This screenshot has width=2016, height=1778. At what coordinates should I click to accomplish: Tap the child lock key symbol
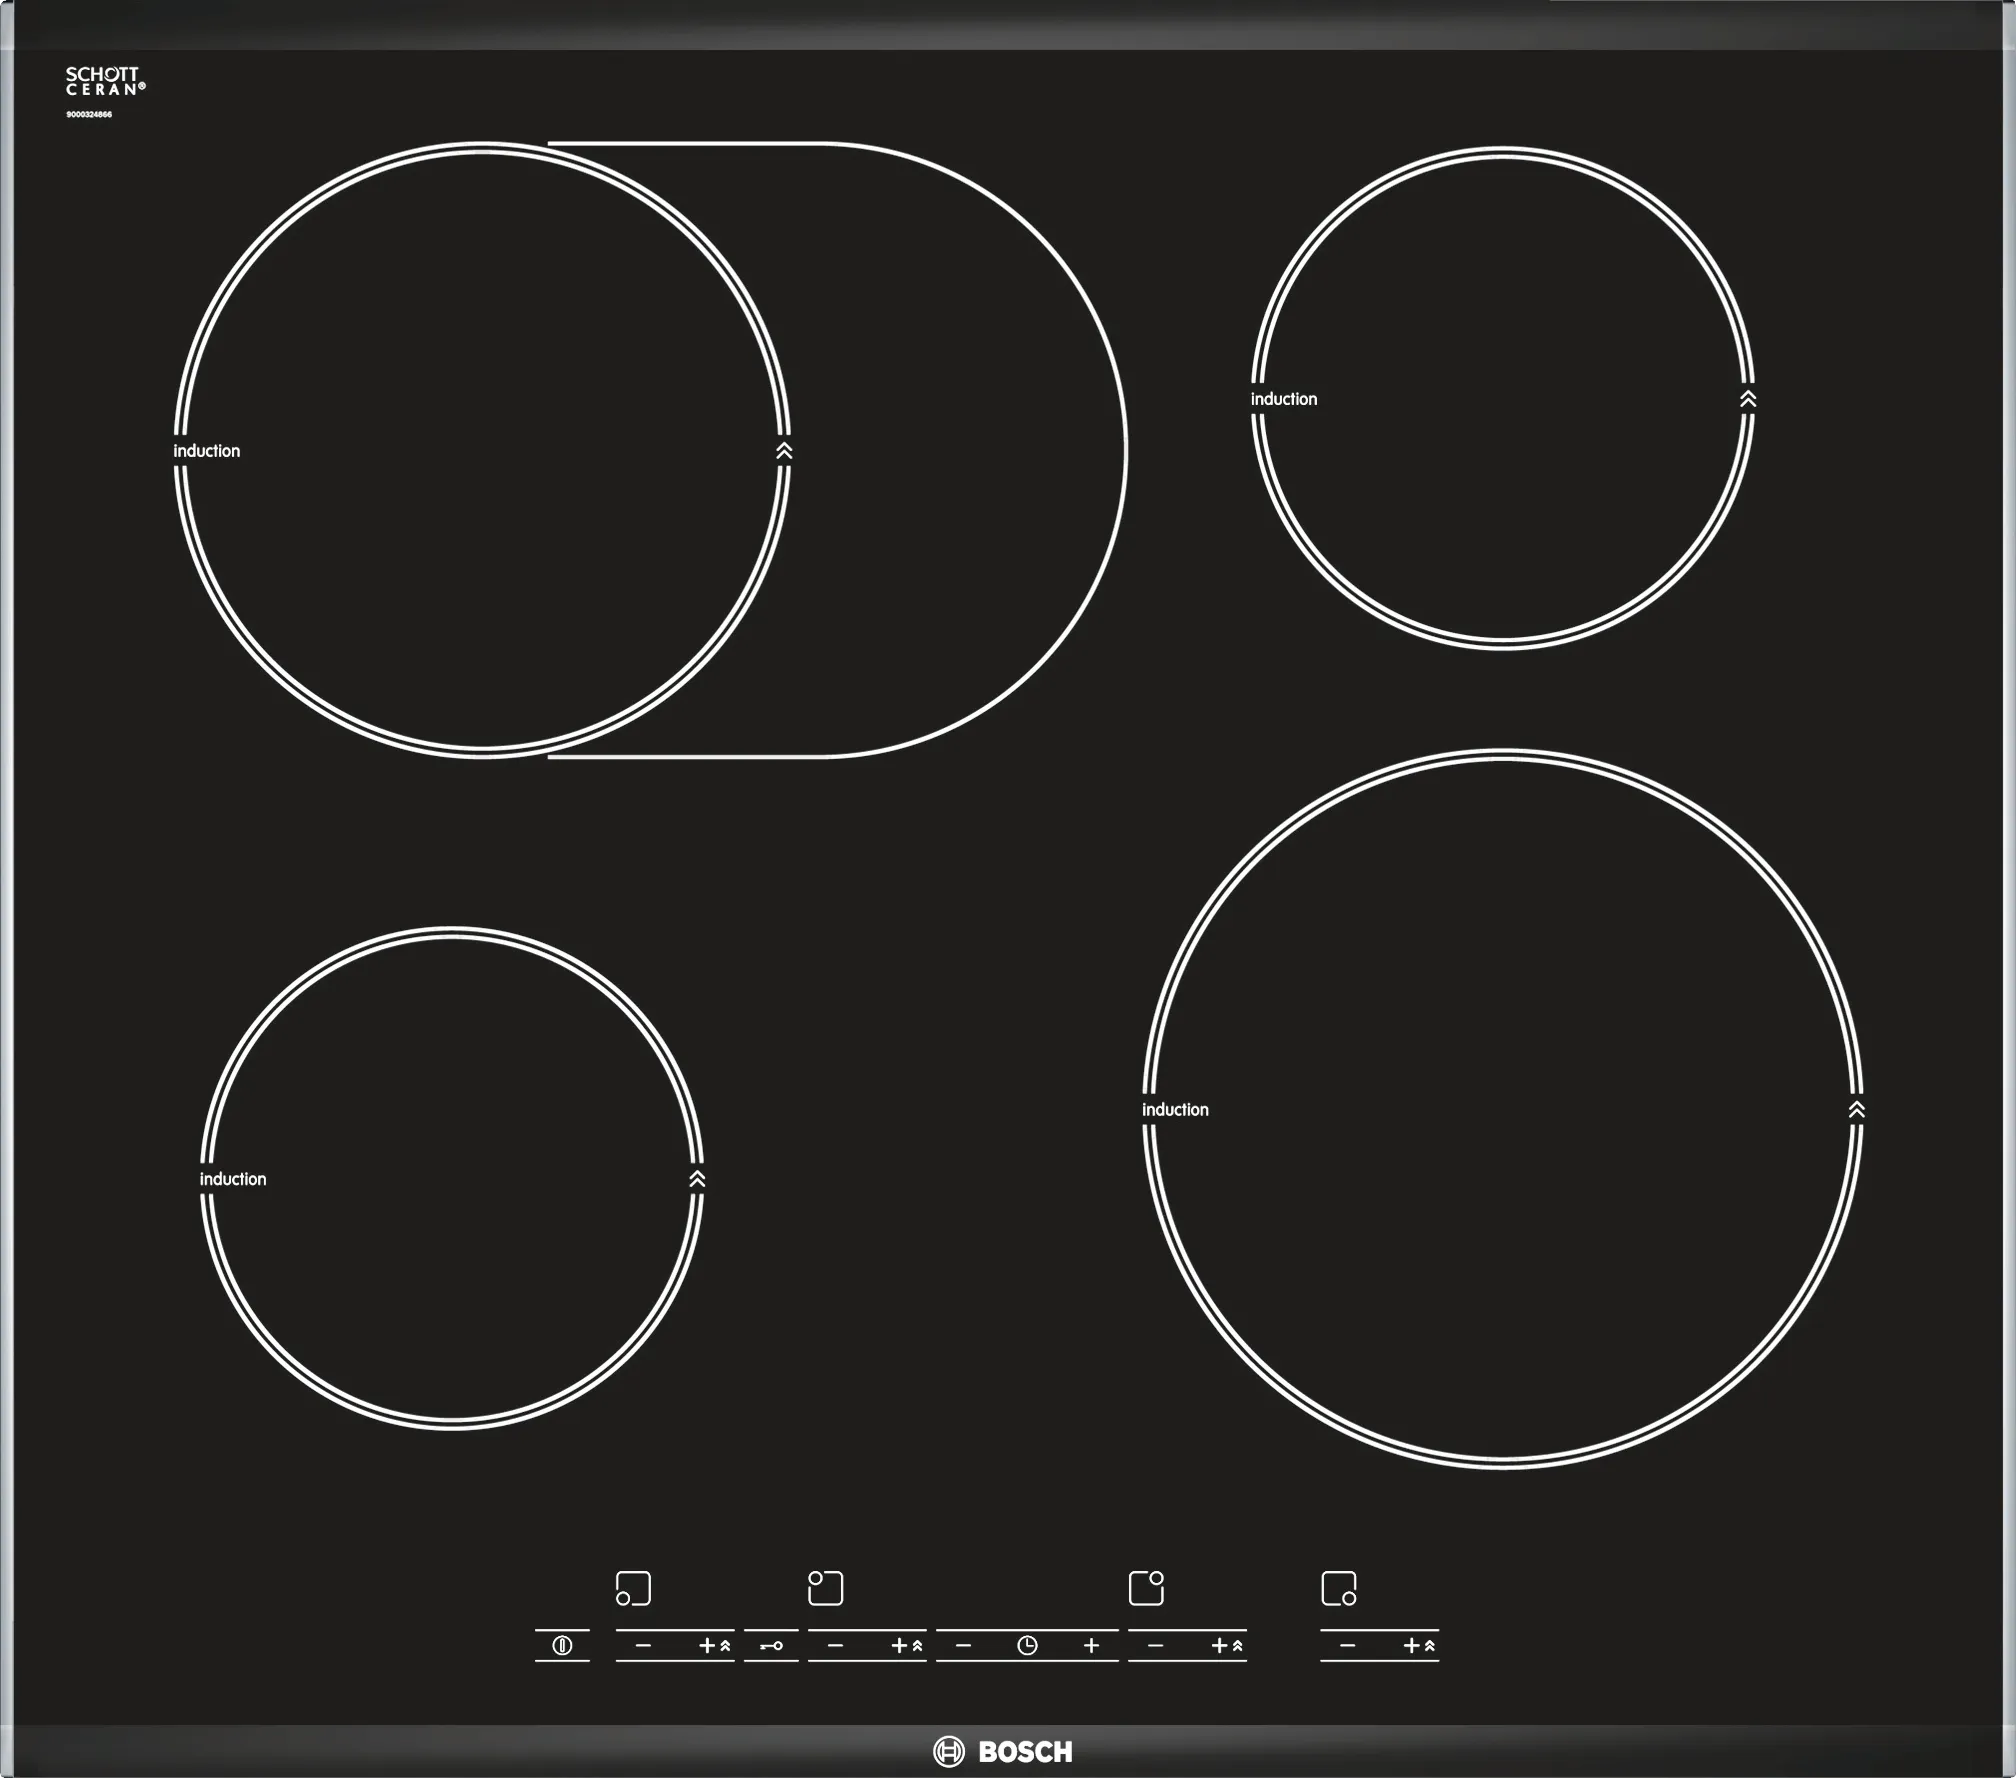(771, 1645)
